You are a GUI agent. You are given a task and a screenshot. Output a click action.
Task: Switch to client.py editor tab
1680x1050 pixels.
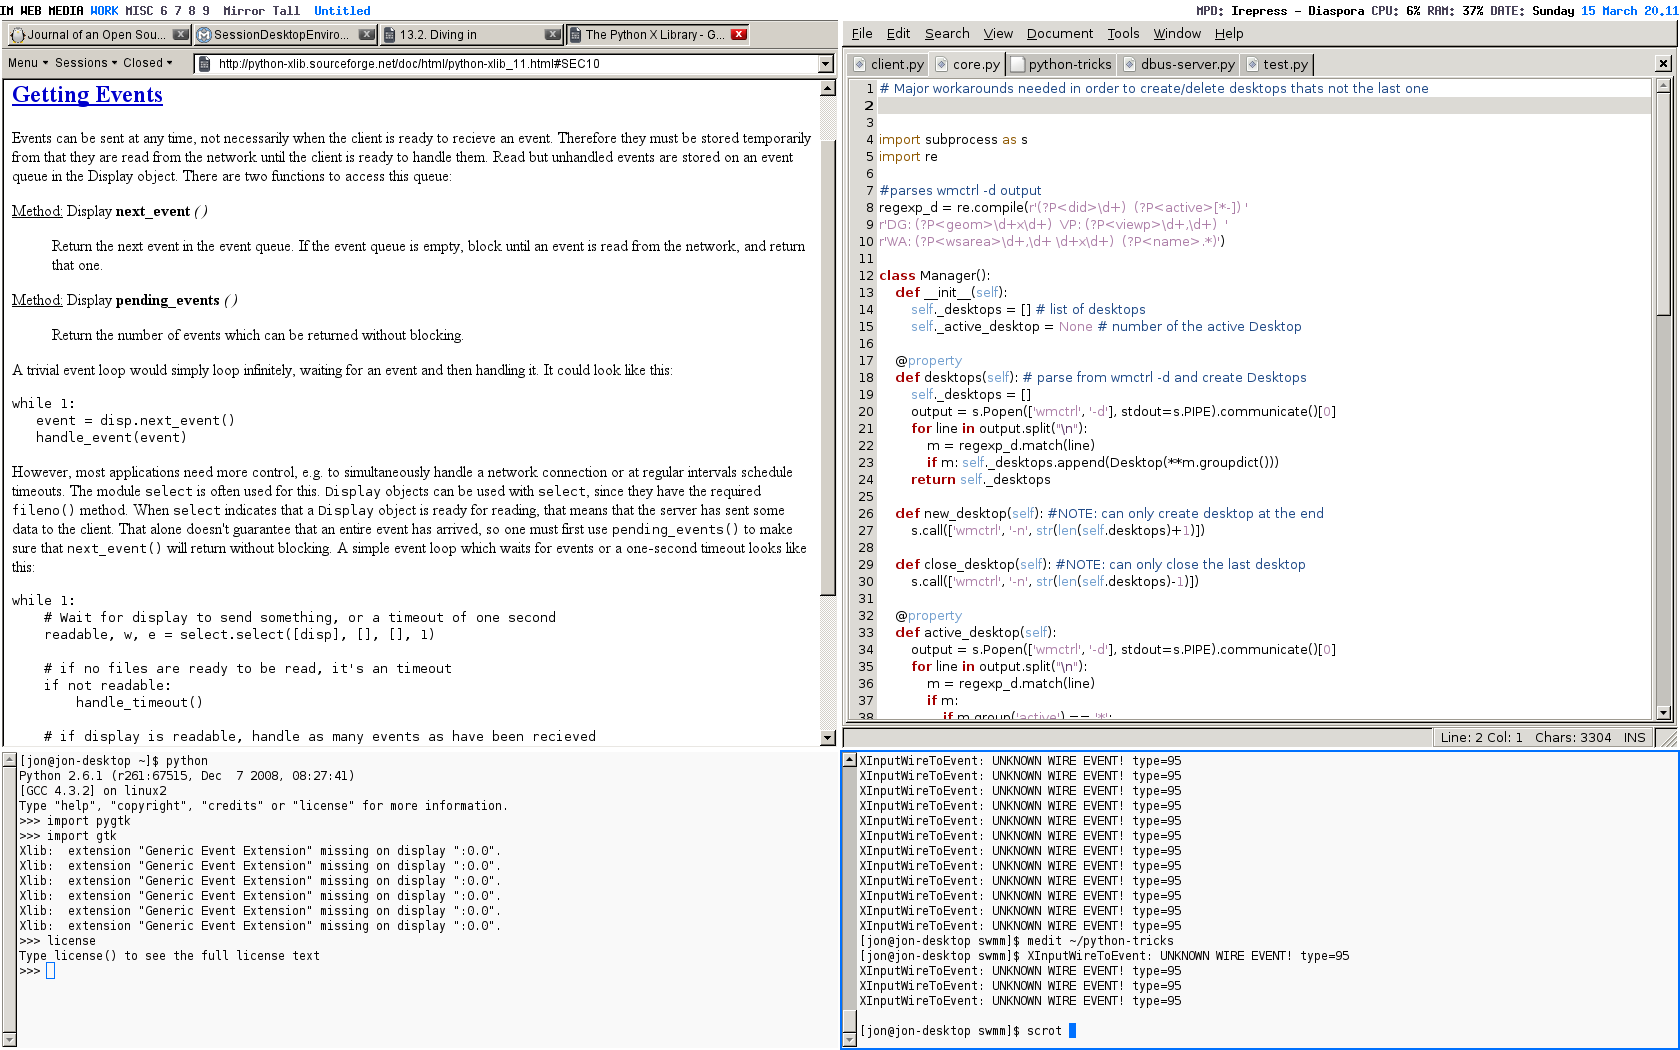point(889,64)
